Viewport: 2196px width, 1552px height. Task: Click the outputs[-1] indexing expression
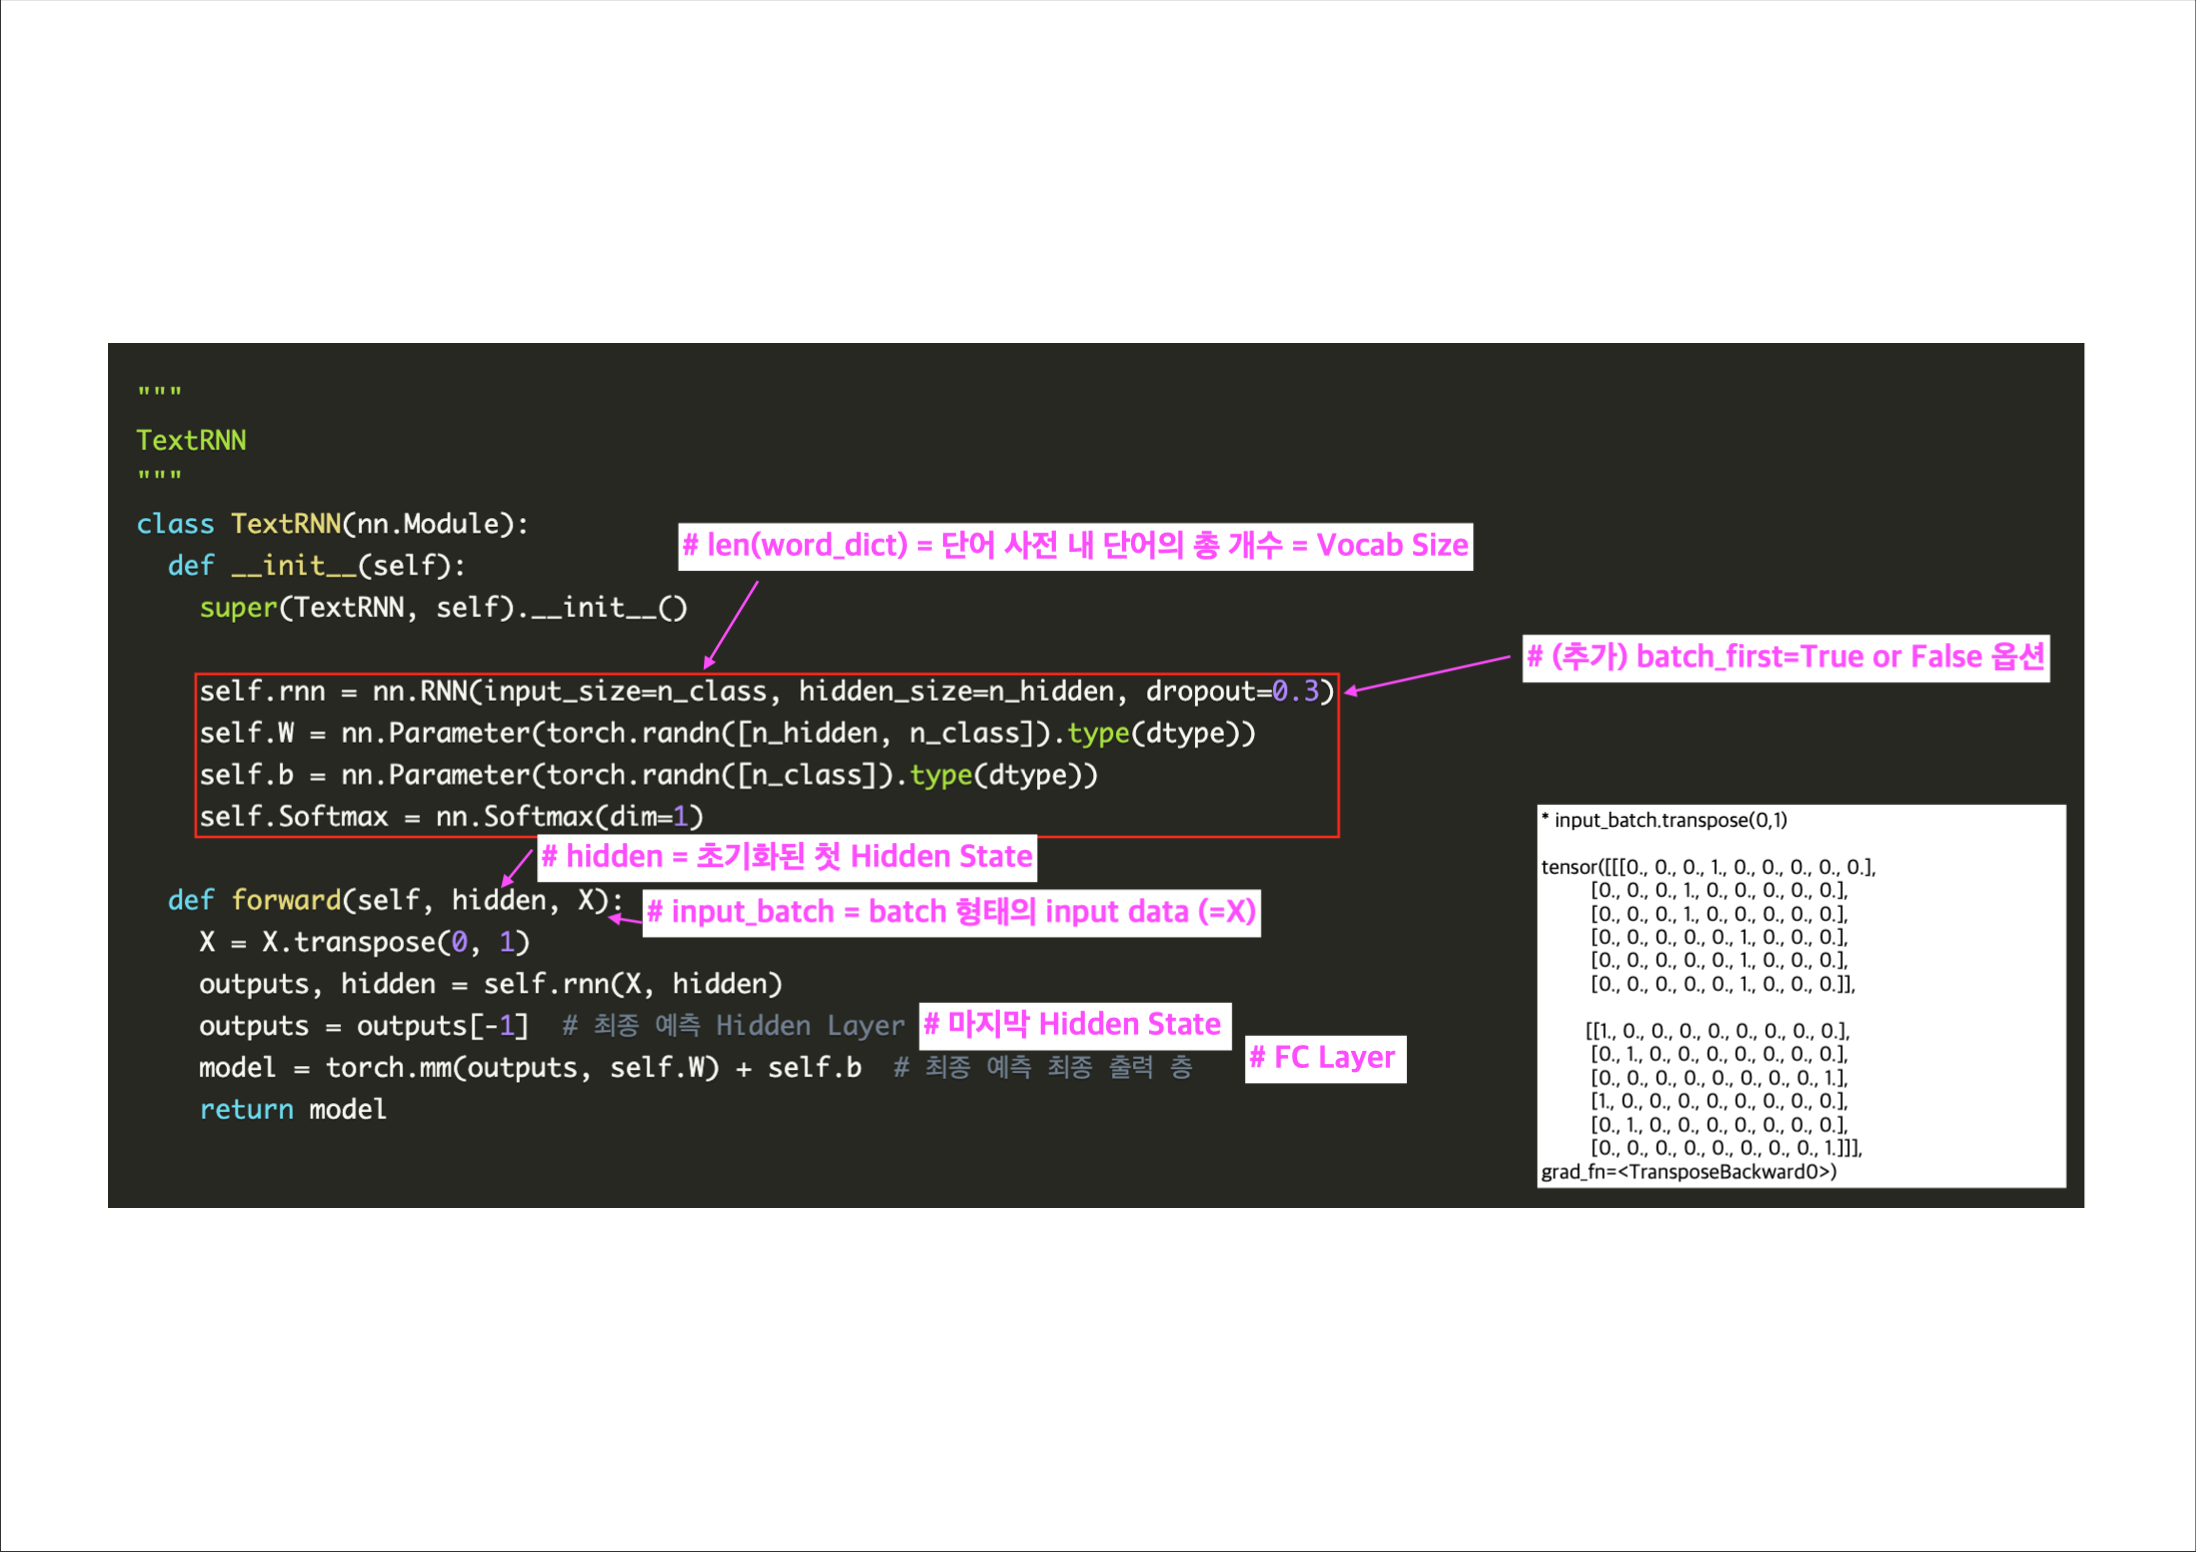click(442, 1025)
